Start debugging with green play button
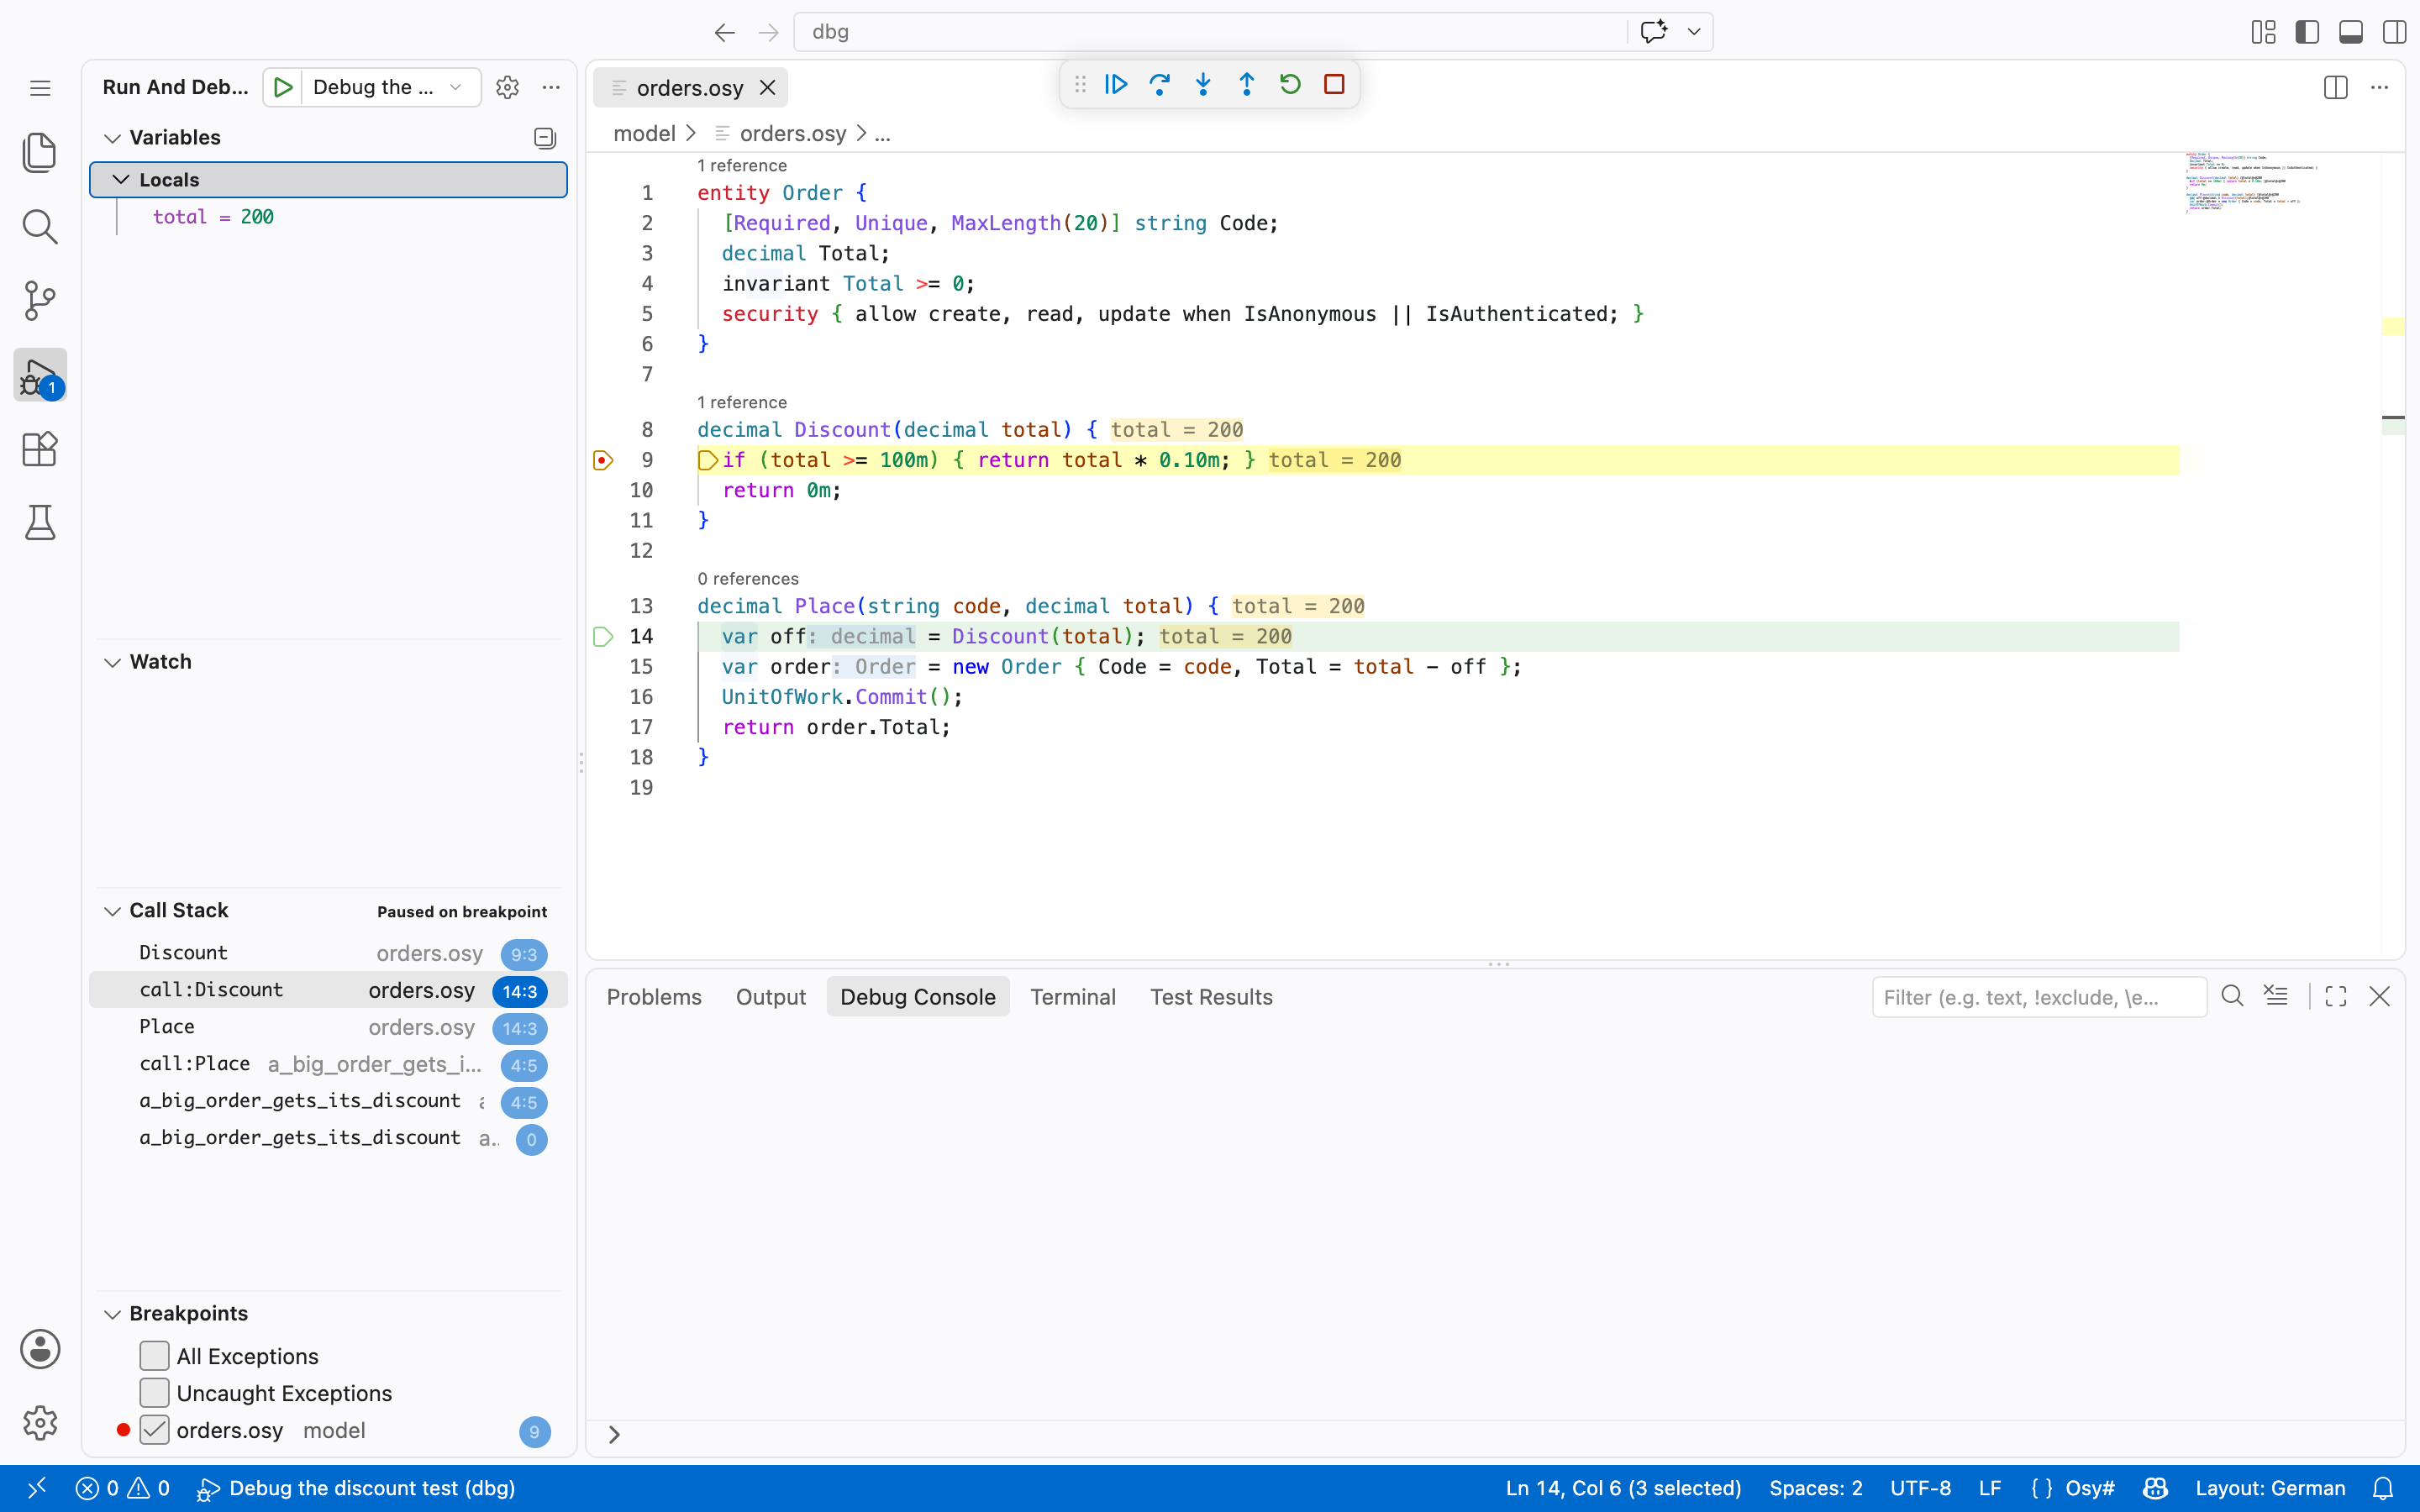Viewport: 2420px width, 1512px height. [x=283, y=87]
